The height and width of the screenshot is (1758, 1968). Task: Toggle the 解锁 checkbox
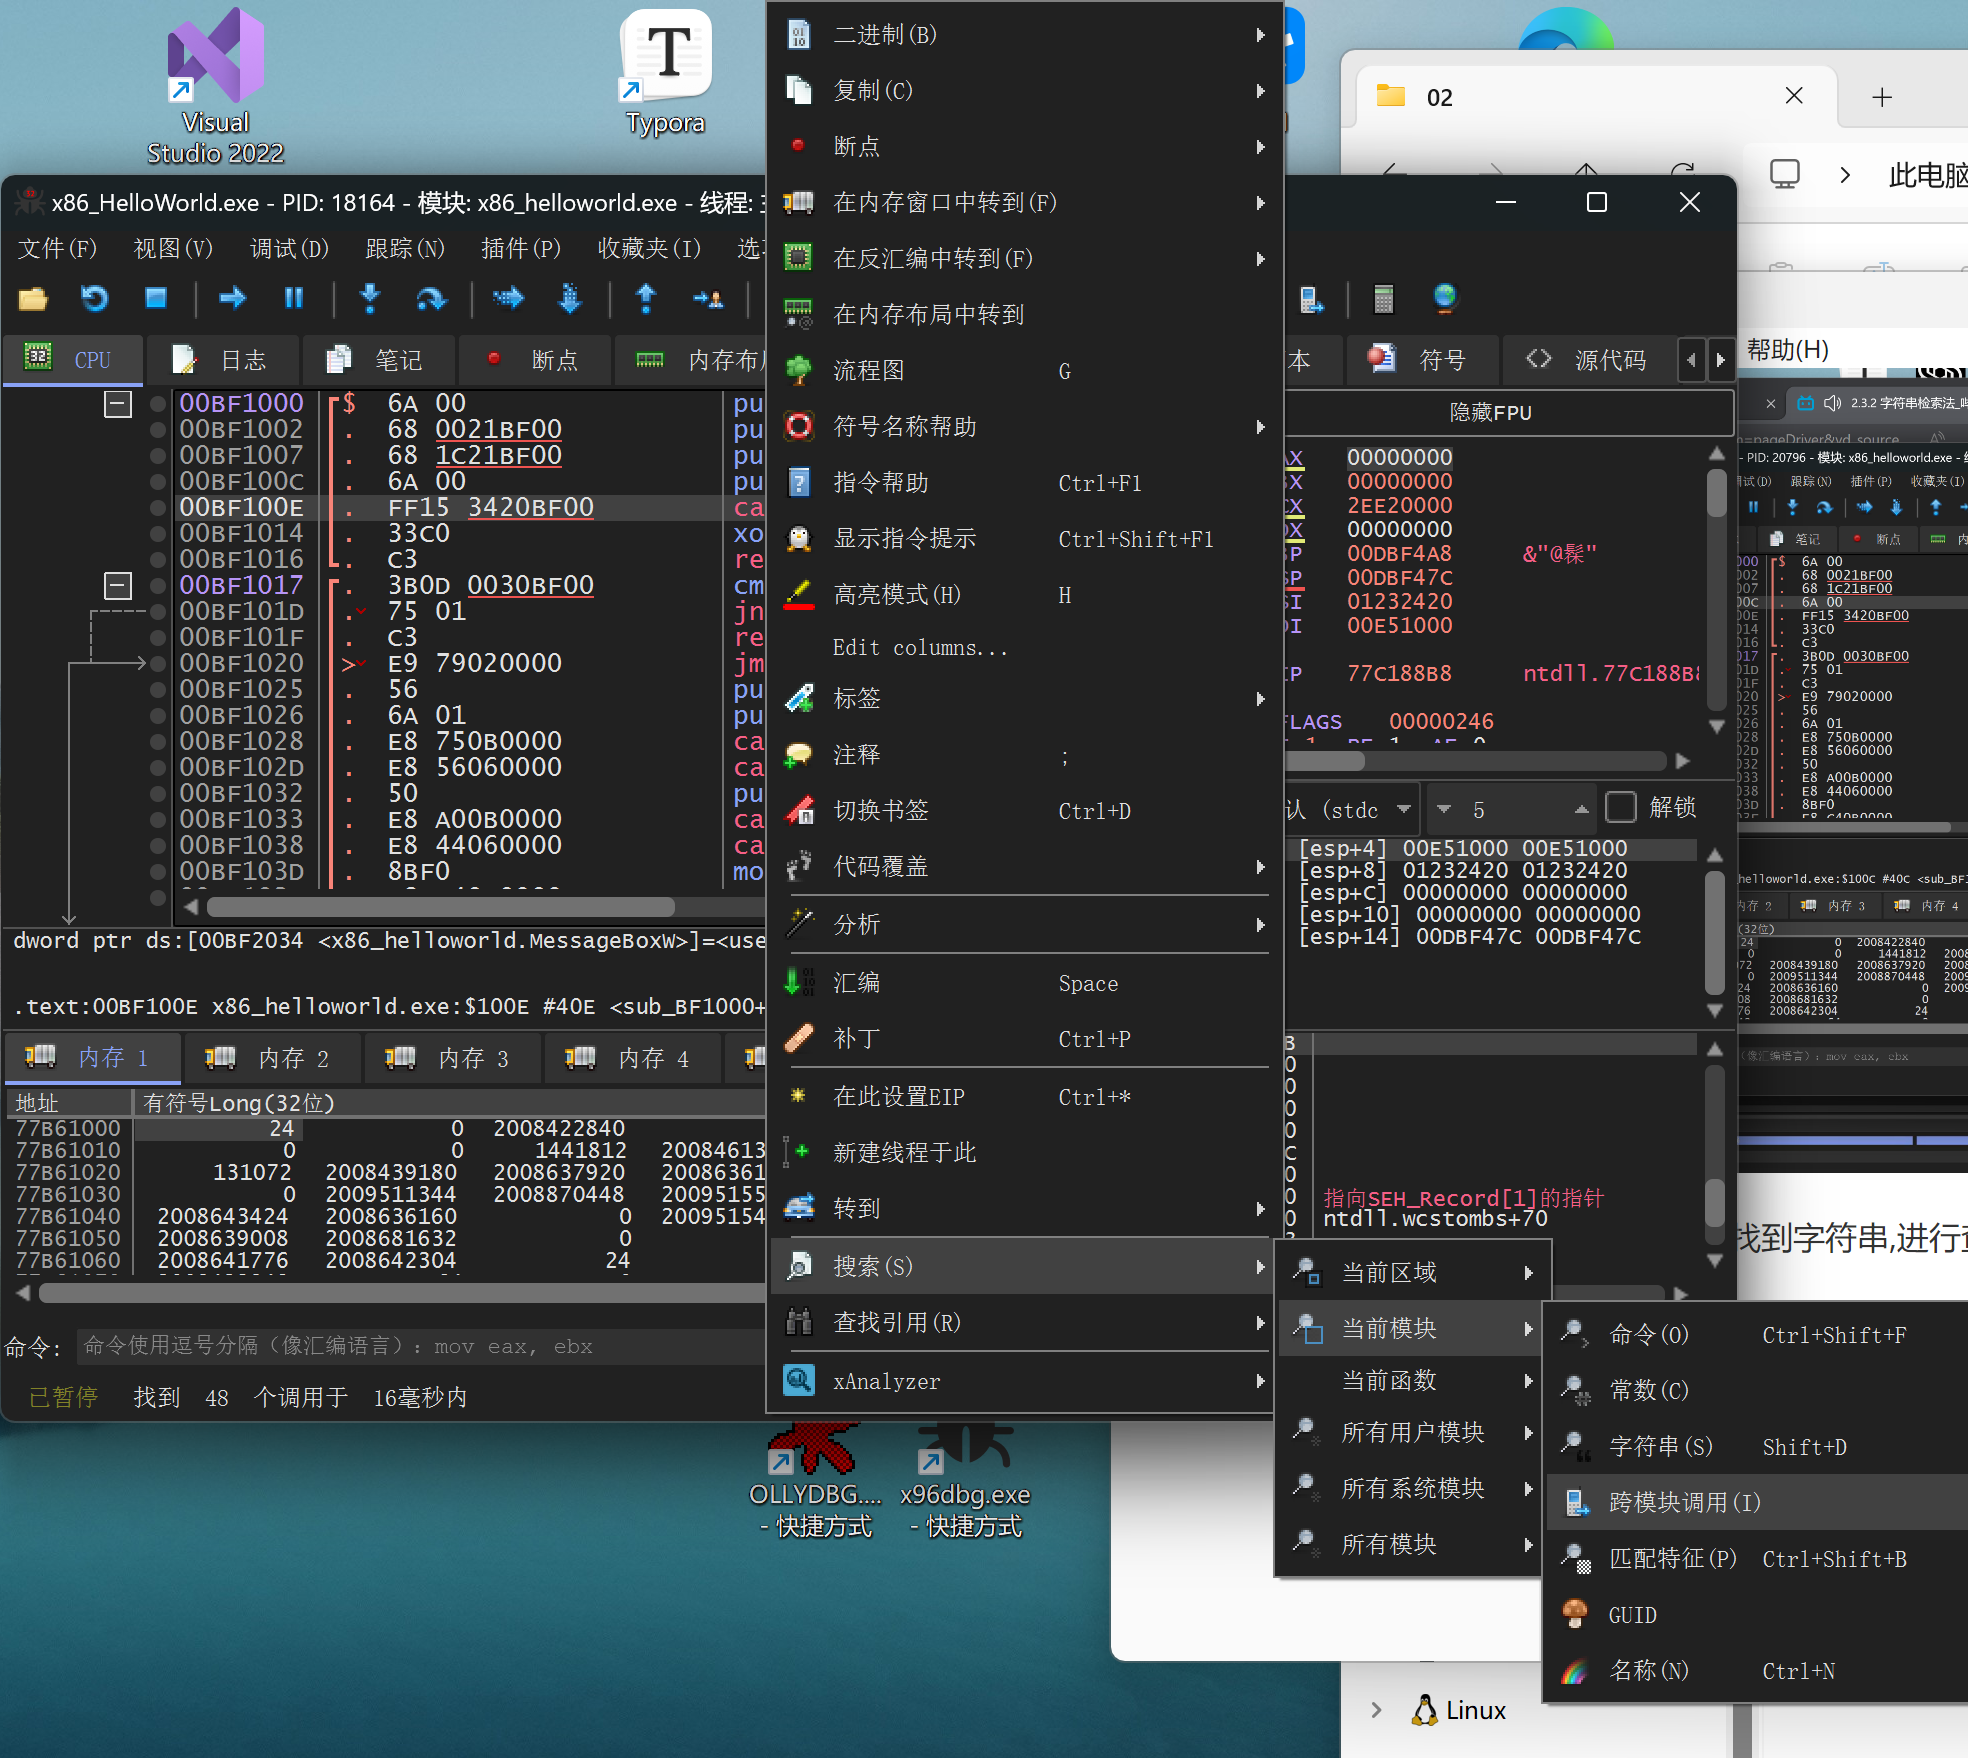1620,807
